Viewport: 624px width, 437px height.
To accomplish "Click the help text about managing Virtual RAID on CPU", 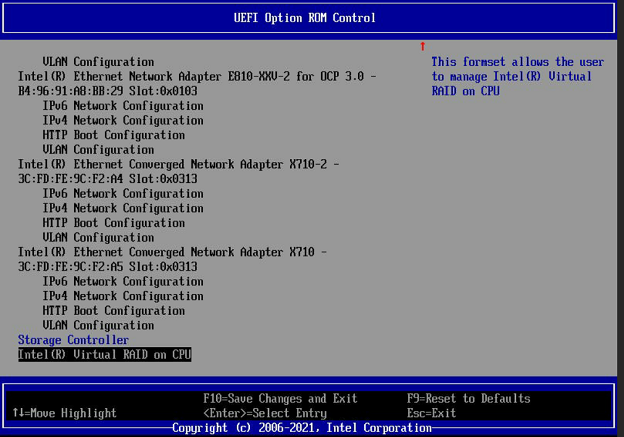I will click(x=518, y=76).
